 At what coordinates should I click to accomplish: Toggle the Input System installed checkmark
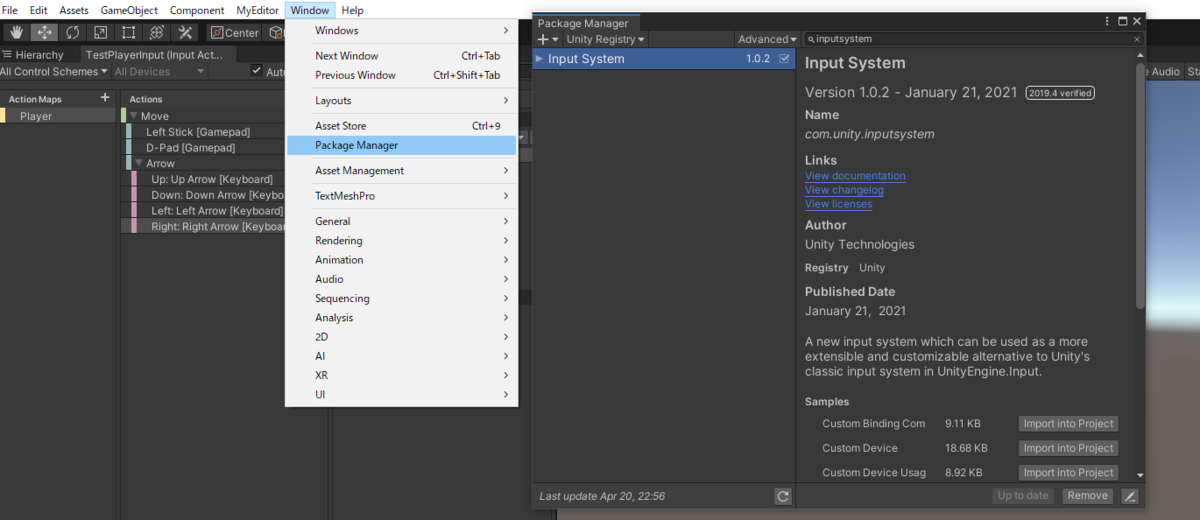tap(784, 59)
